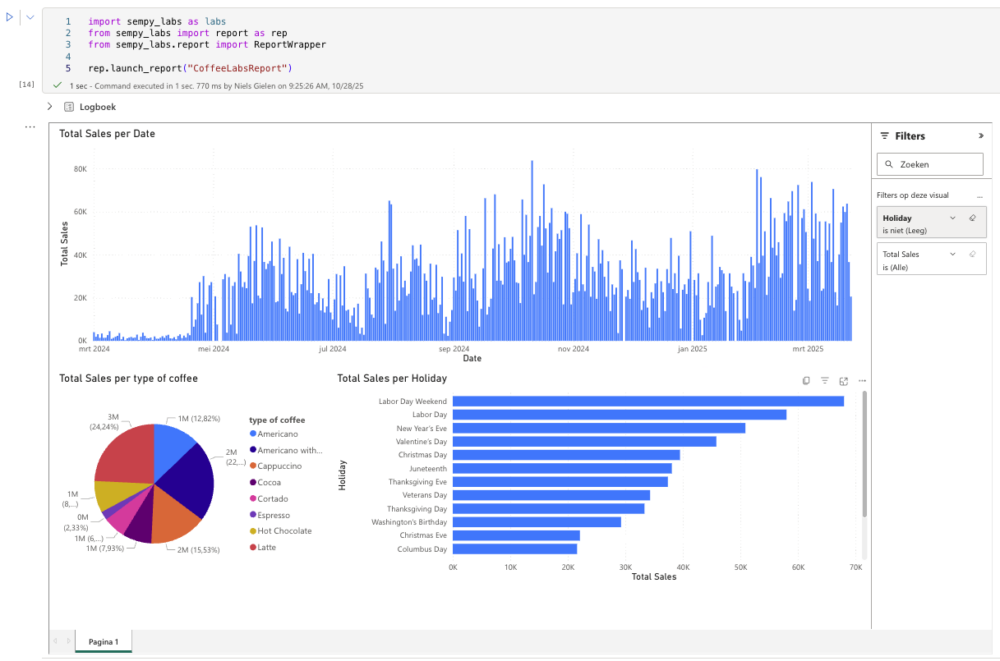Collapse the Filters pane

coord(982,135)
